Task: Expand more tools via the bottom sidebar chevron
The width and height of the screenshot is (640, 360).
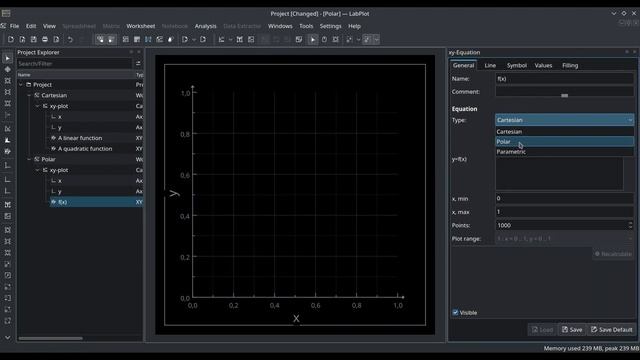Action: coord(7,337)
